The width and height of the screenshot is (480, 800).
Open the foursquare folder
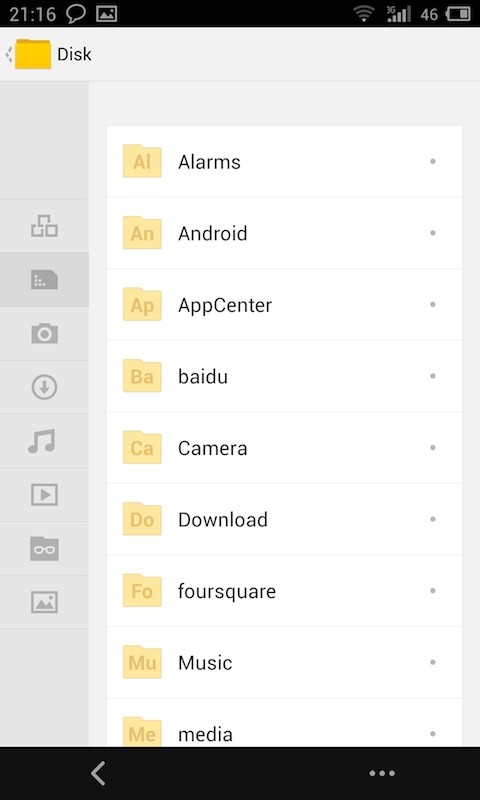click(284, 591)
